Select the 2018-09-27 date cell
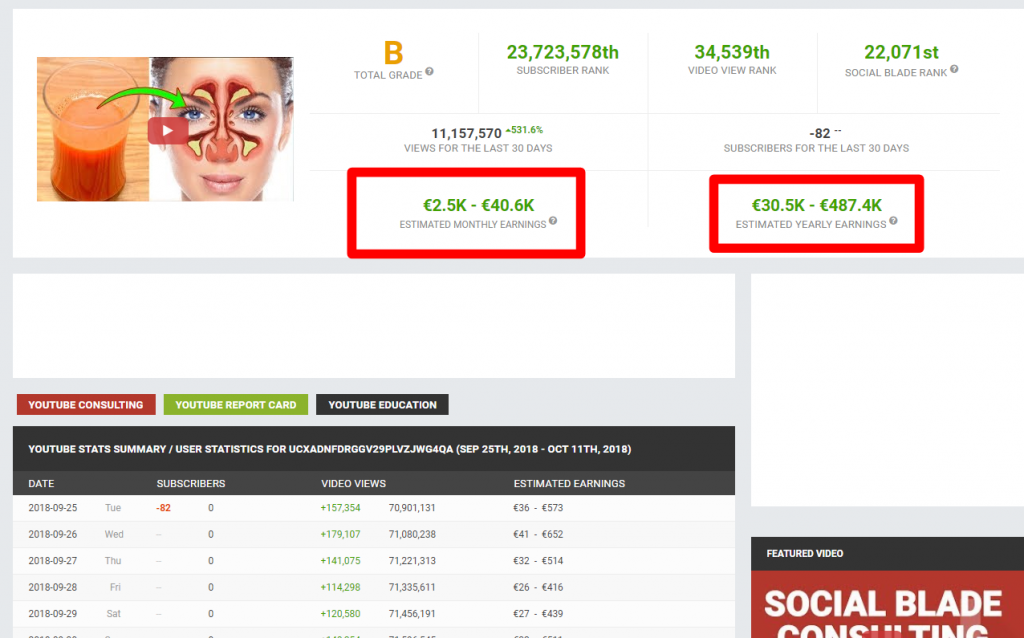 pos(52,560)
